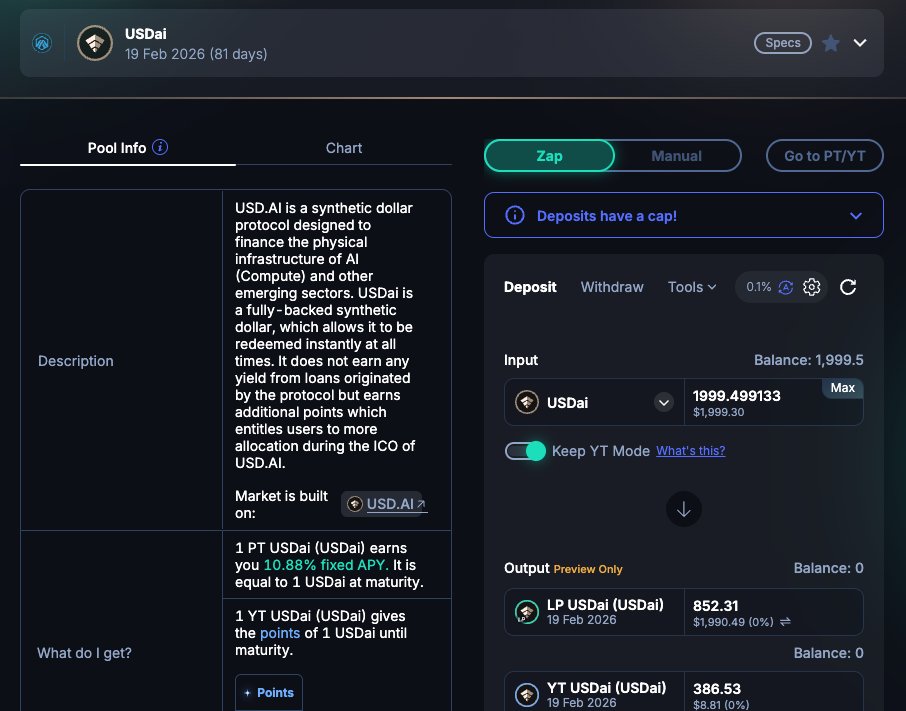
Task: Click the YT USDai token icon
Action: pos(526,695)
